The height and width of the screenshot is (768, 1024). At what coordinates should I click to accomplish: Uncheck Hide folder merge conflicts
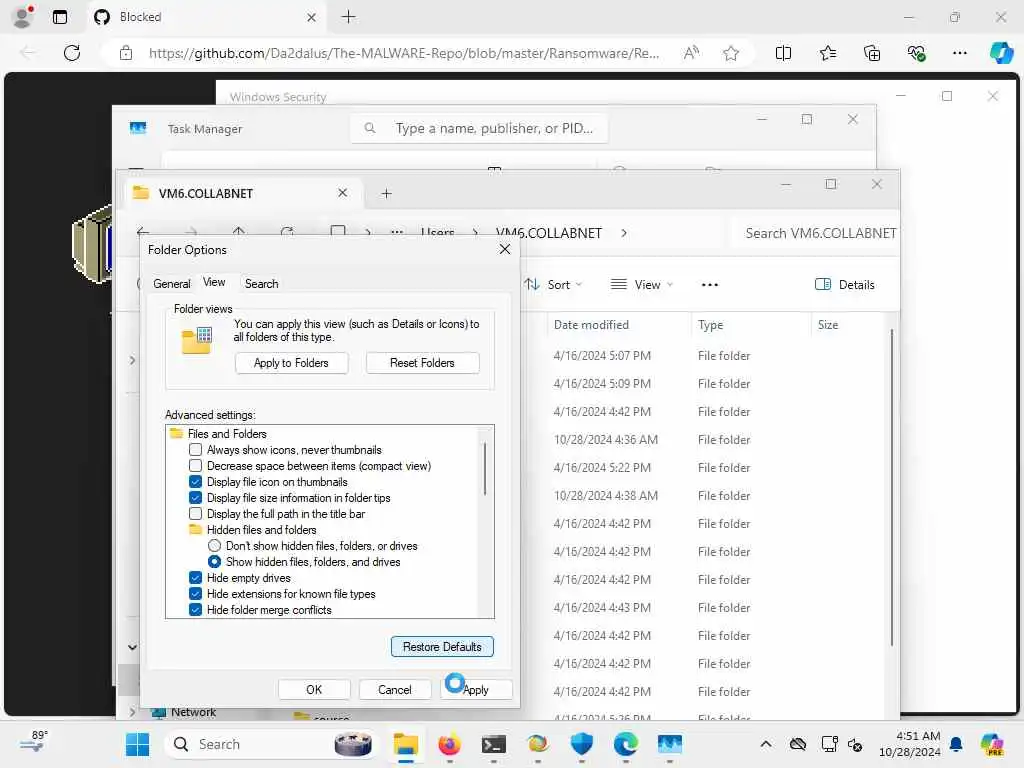click(x=195, y=609)
